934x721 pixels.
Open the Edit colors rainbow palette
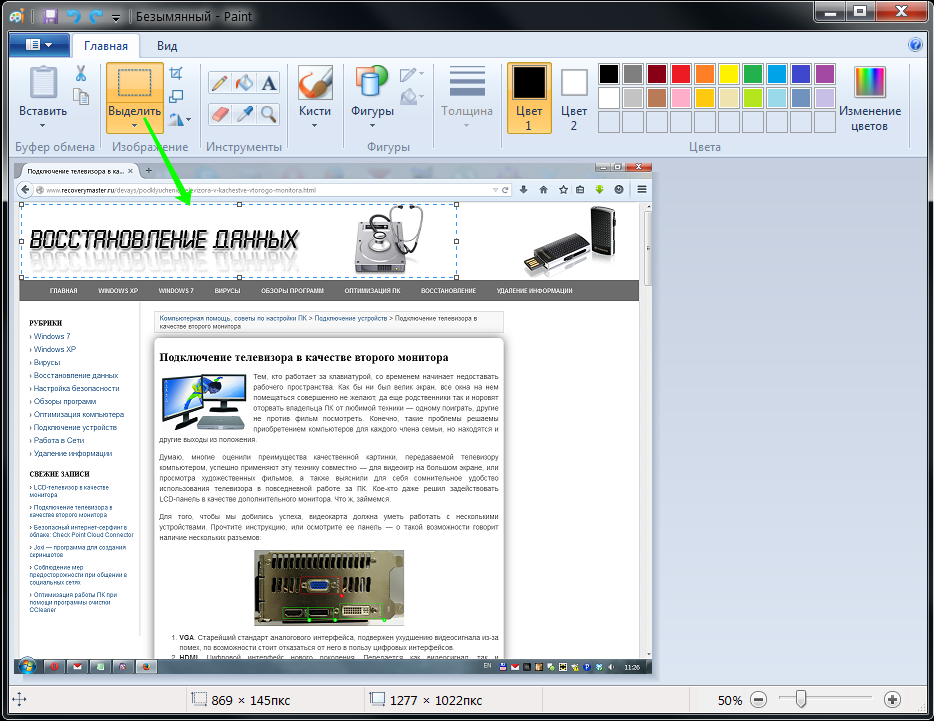[x=870, y=82]
